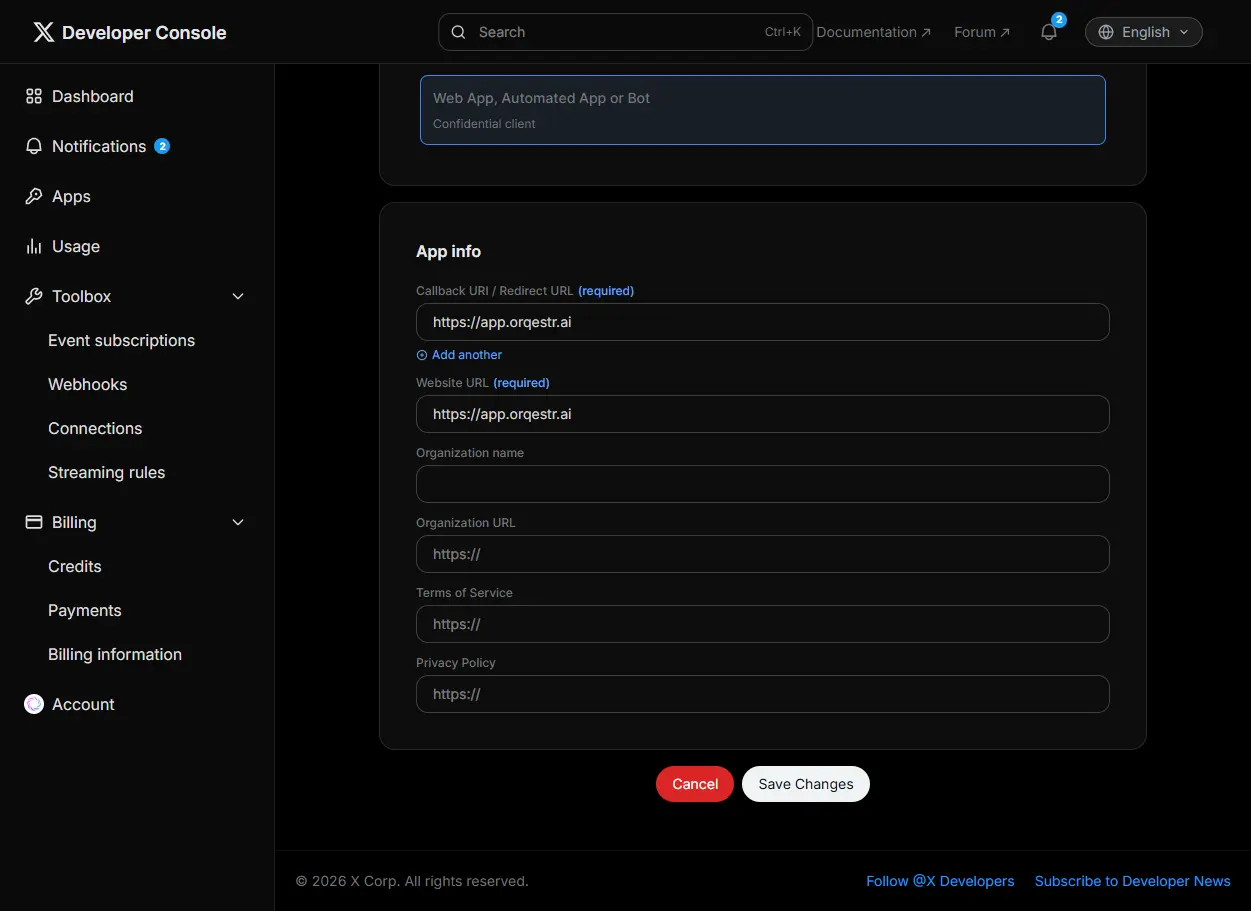Go to Apps in the sidebar
Image resolution: width=1251 pixels, height=911 pixels.
(x=71, y=196)
